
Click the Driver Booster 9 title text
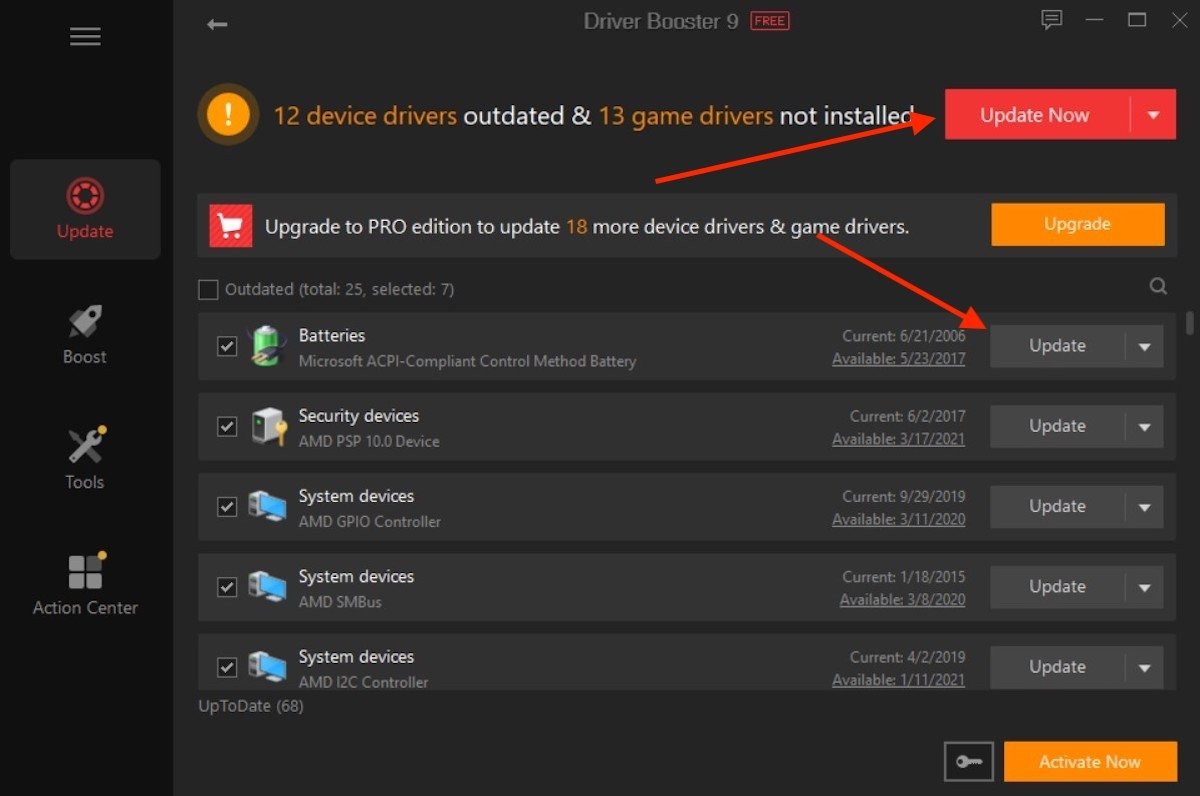[661, 21]
